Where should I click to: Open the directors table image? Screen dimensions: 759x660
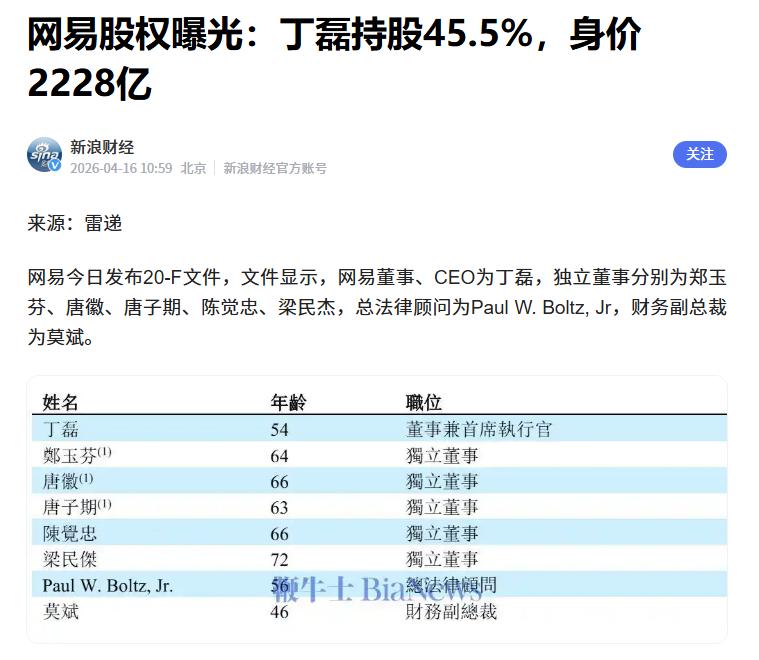(377, 509)
